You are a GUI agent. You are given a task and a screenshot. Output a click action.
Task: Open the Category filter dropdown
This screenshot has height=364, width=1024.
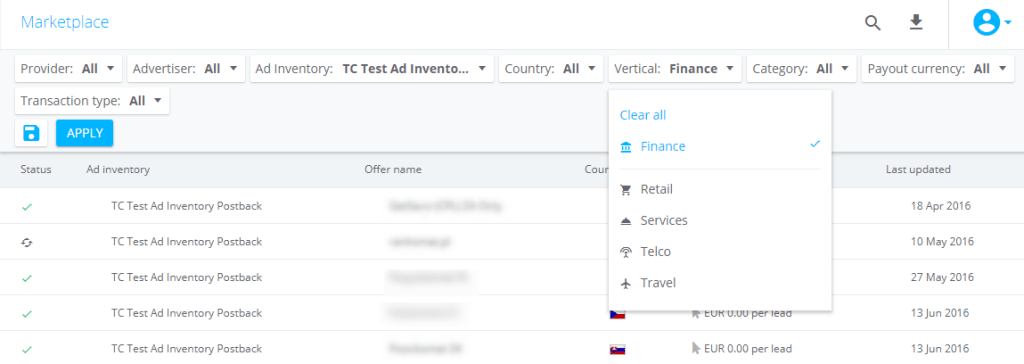801,69
